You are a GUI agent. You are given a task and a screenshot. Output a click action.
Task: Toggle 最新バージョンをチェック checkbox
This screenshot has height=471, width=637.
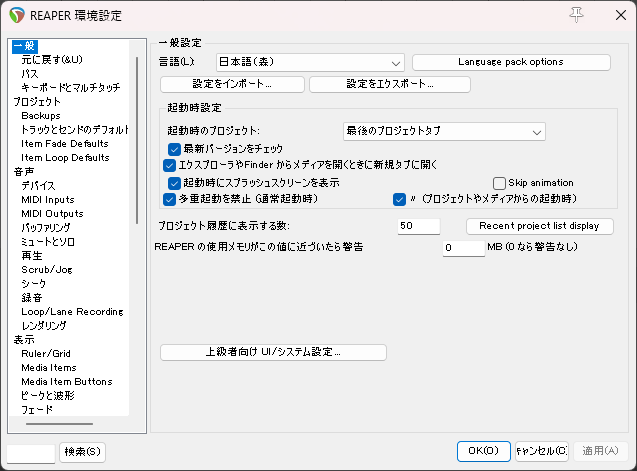coord(174,149)
